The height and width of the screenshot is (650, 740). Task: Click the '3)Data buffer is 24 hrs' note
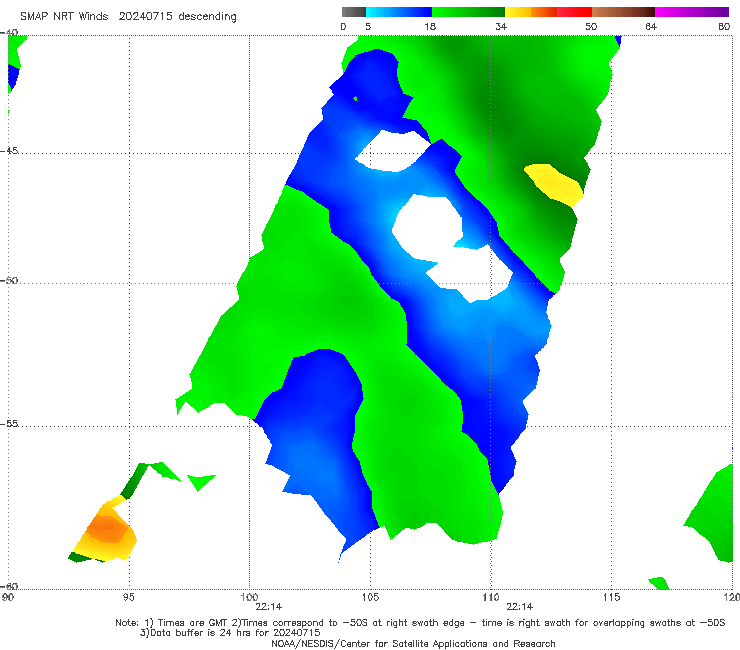230,633
